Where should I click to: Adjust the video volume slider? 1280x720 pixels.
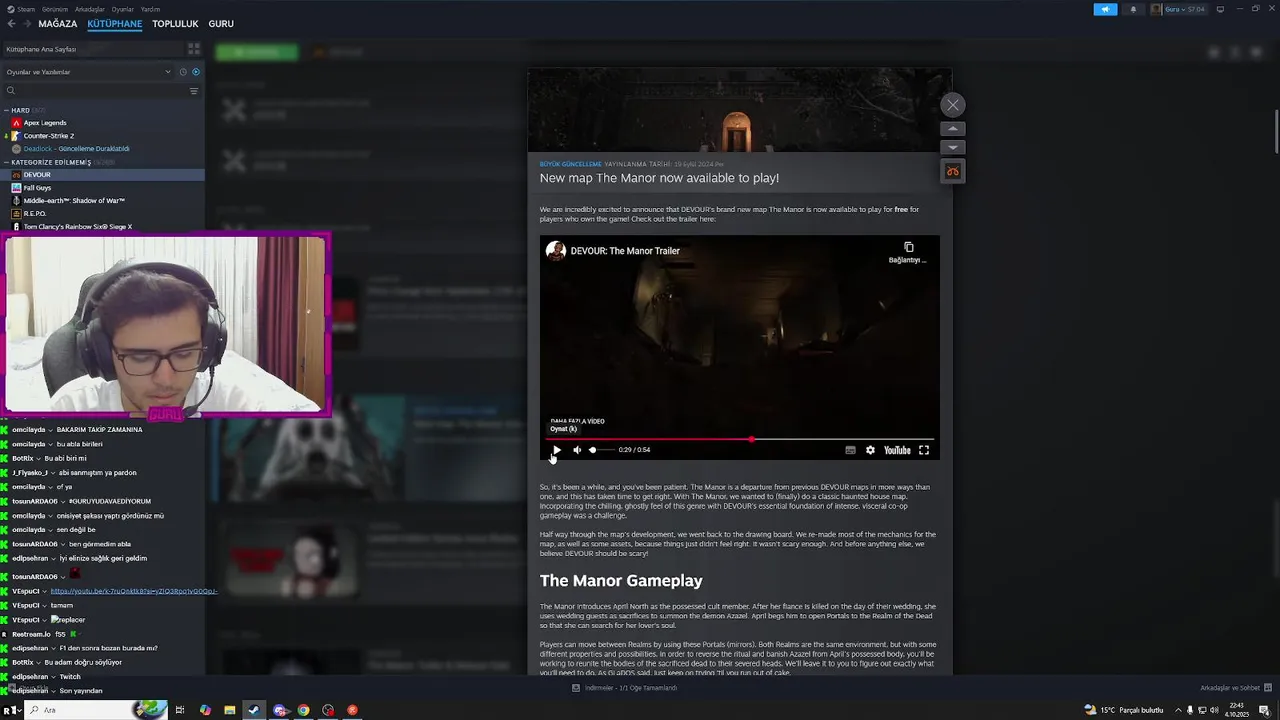click(x=600, y=450)
